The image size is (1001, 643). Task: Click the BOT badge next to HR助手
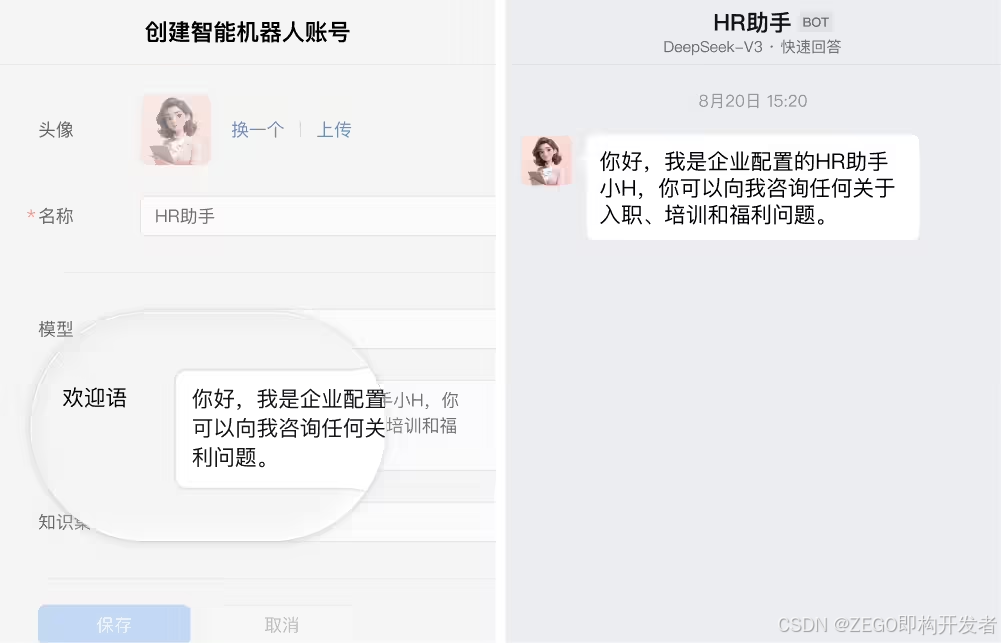tap(815, 22)
